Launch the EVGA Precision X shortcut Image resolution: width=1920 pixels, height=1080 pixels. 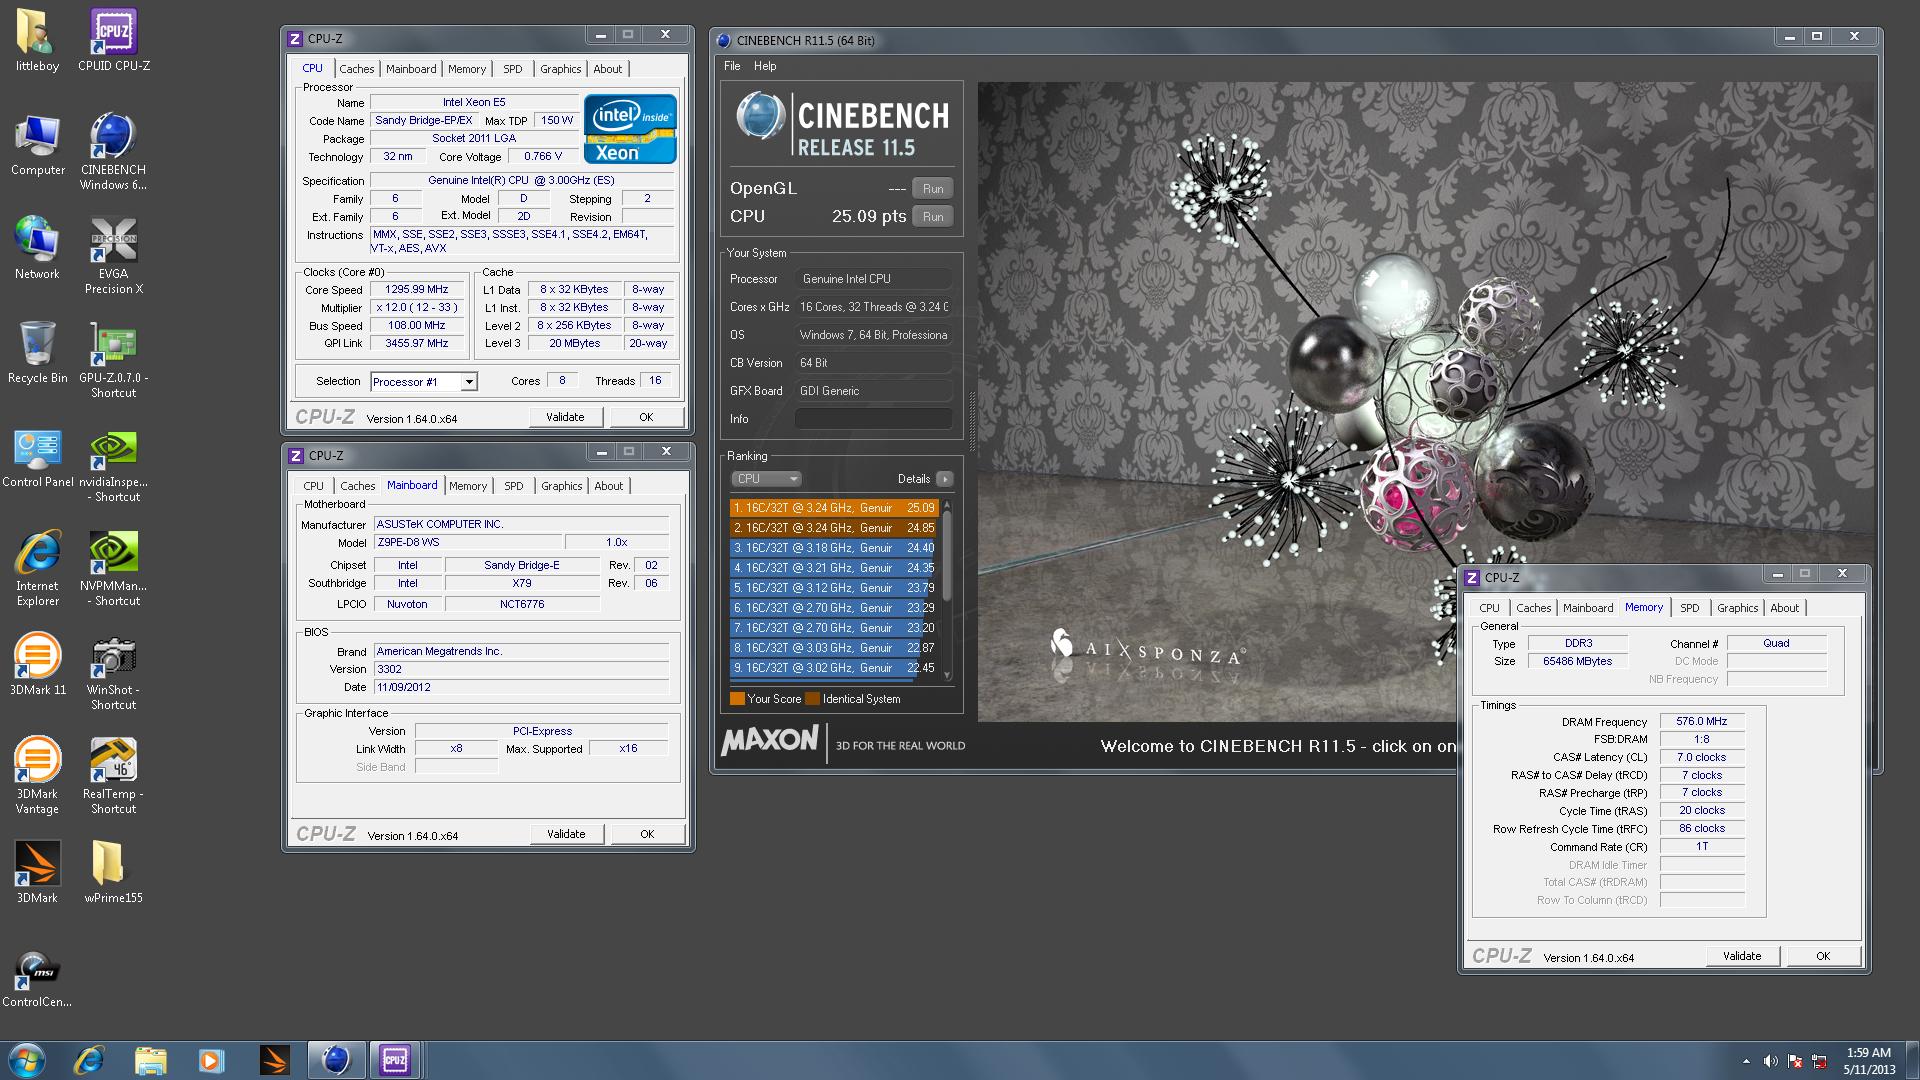click(x=113, y=255)
